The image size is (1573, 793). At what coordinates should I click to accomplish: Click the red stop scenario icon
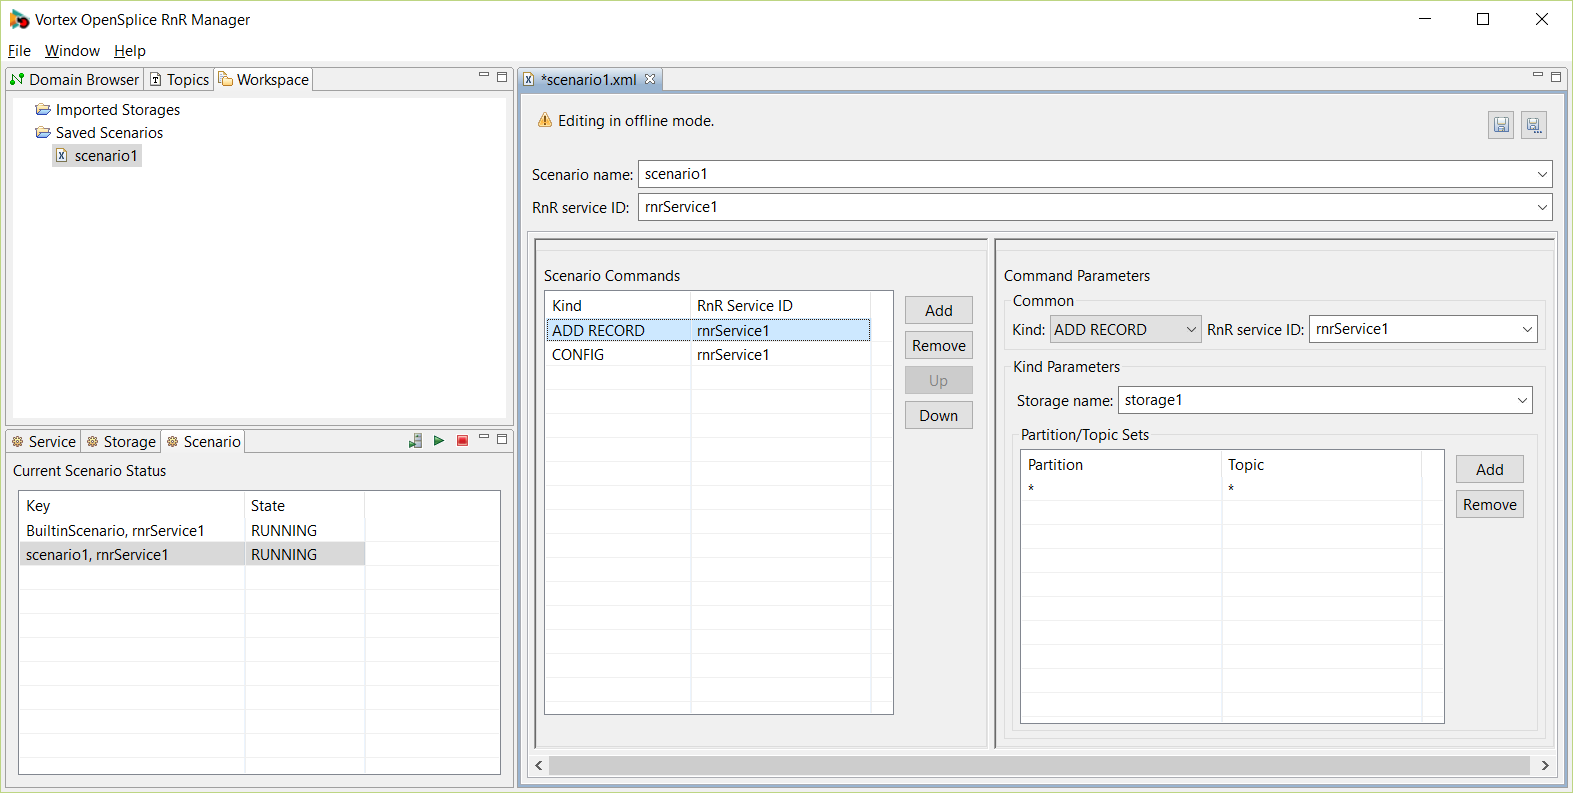tap(462, 440)
